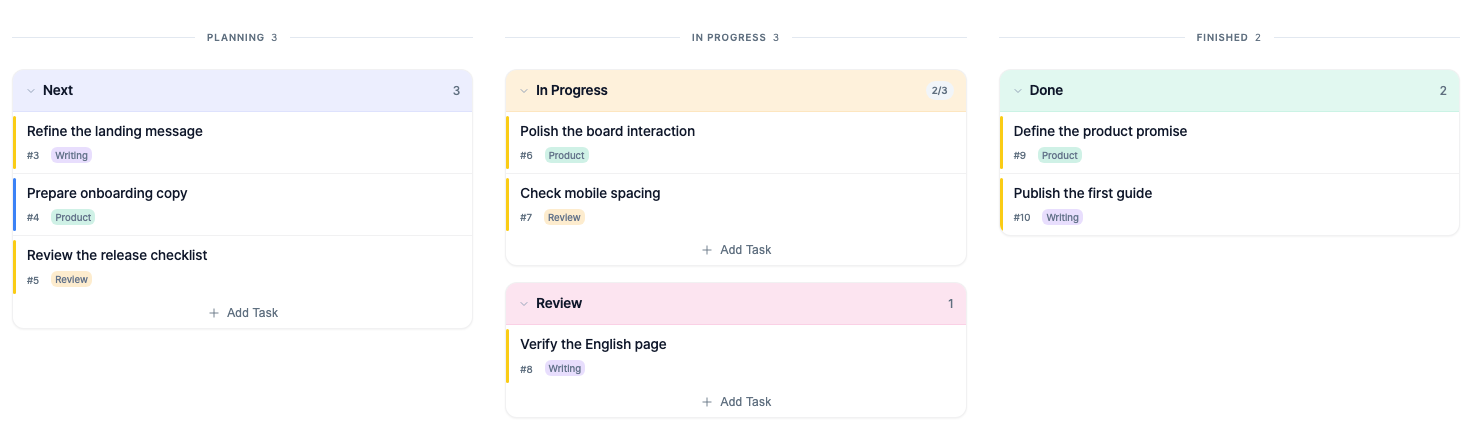
Task: Click the Writing tag on task #3
Action: tap(71, 156)
